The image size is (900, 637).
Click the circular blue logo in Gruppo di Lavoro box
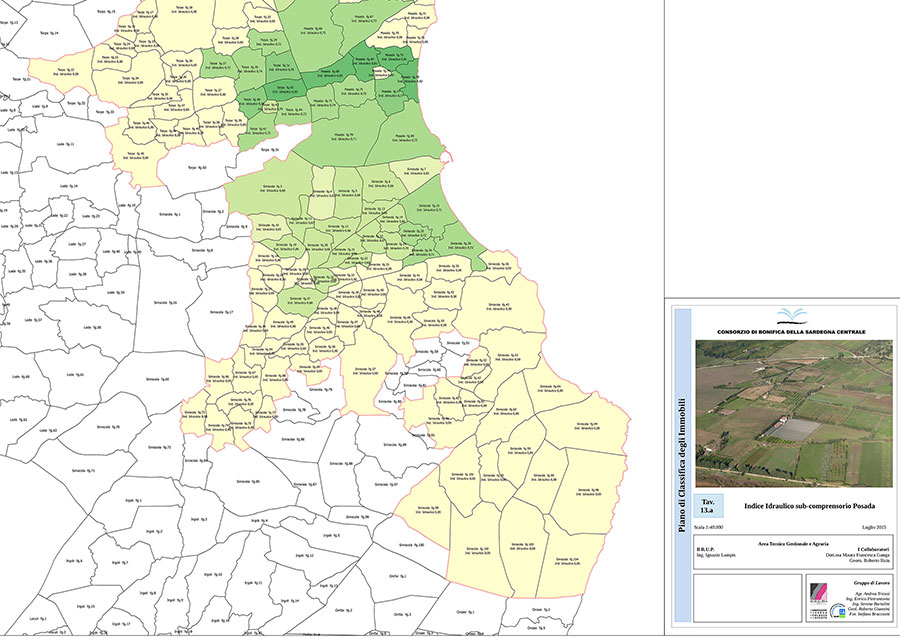pos(837,612)
